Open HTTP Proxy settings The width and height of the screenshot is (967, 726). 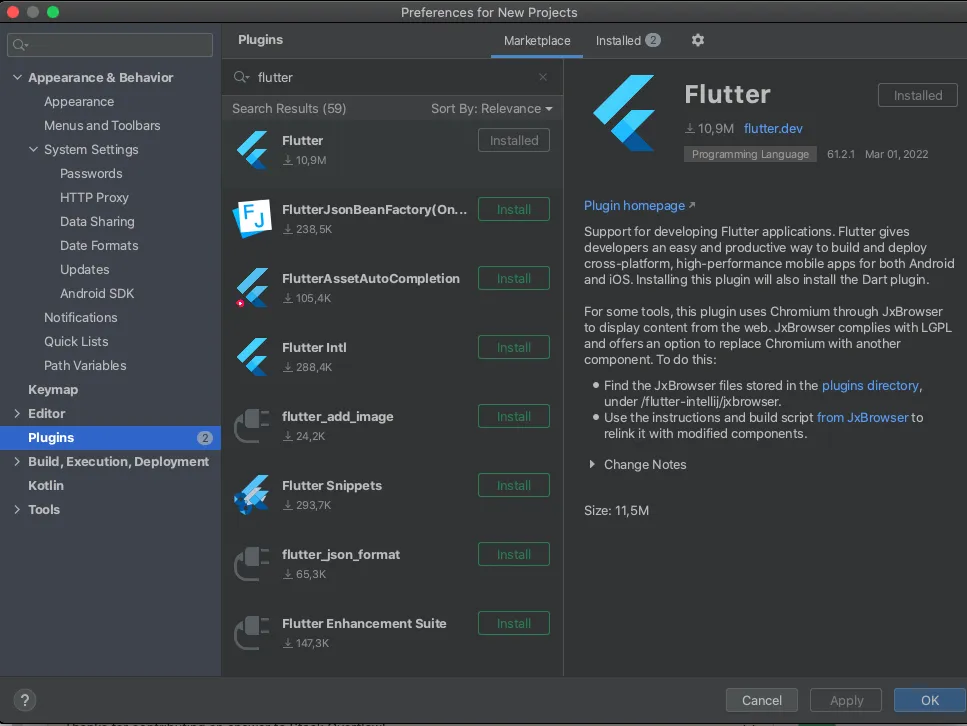[94, 197]
